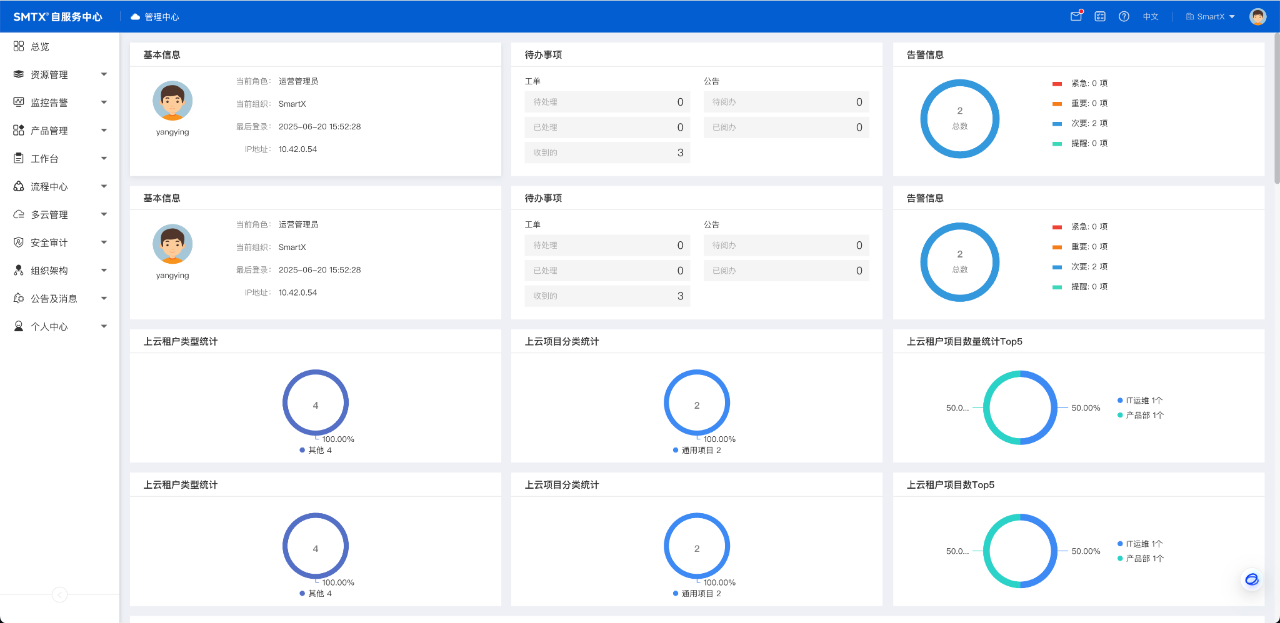Open the help question mark icon
Image resolution: width=1280 pixels, height=623 pixels.
pos(1124,16)
